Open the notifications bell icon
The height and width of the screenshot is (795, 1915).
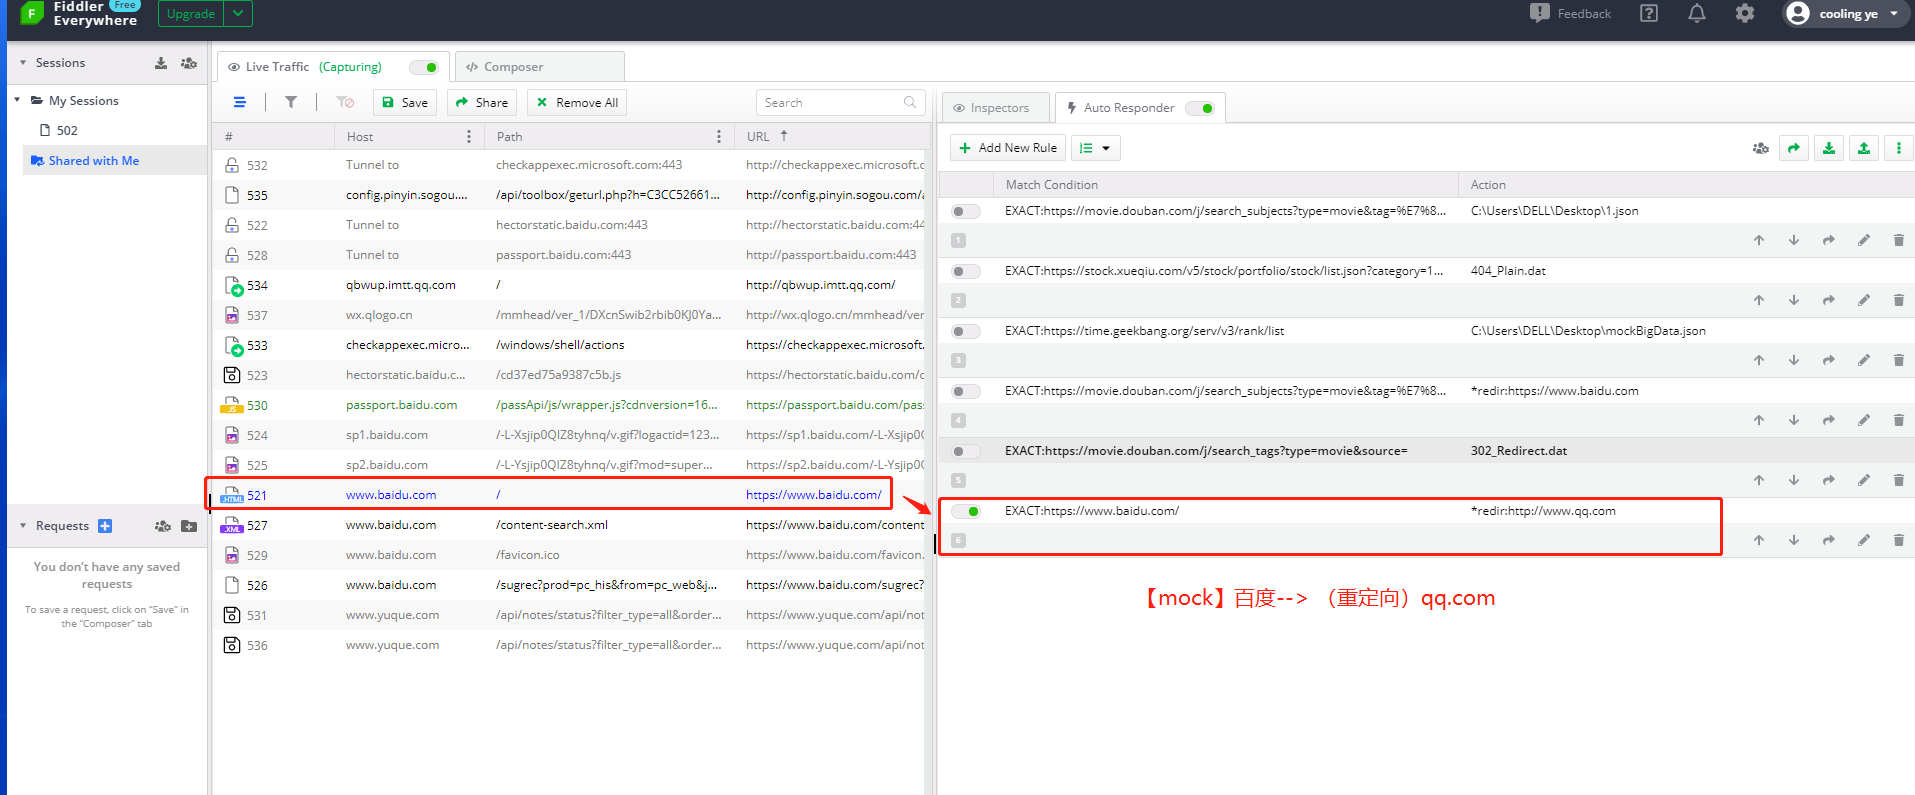point(1697,14)
